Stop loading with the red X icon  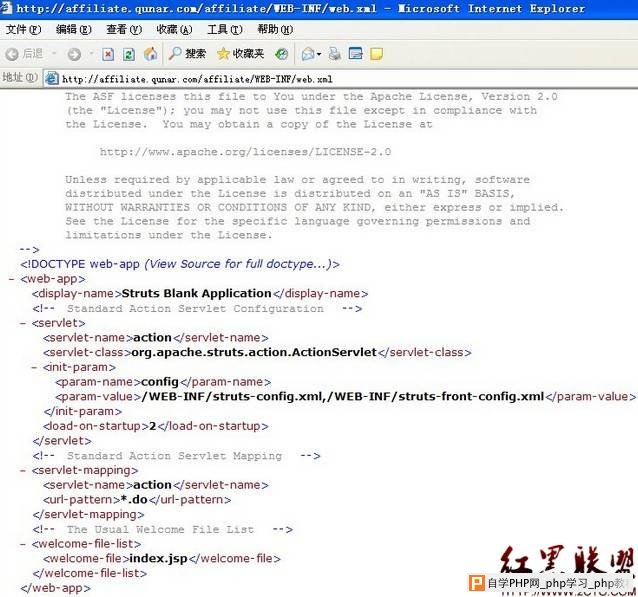[x=108, y=54]
